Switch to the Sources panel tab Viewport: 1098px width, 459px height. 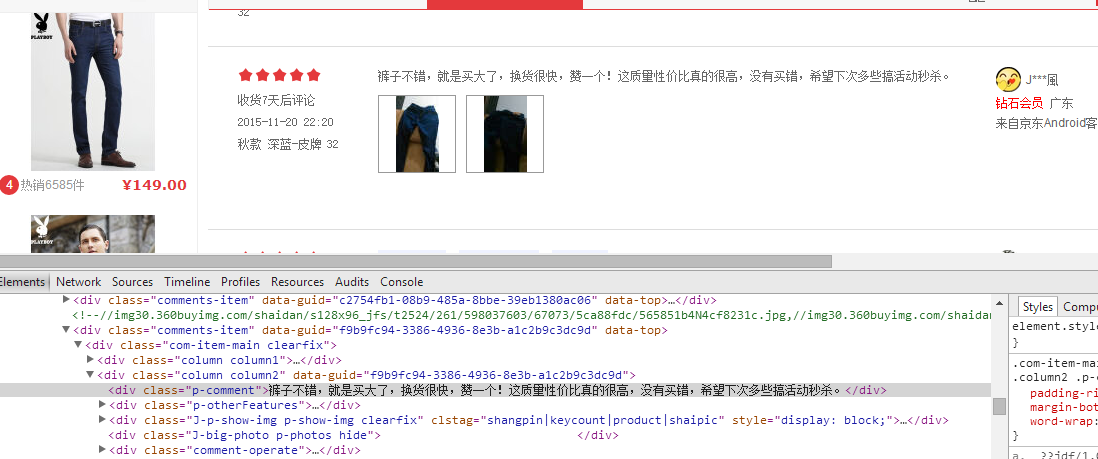(132, 282)
